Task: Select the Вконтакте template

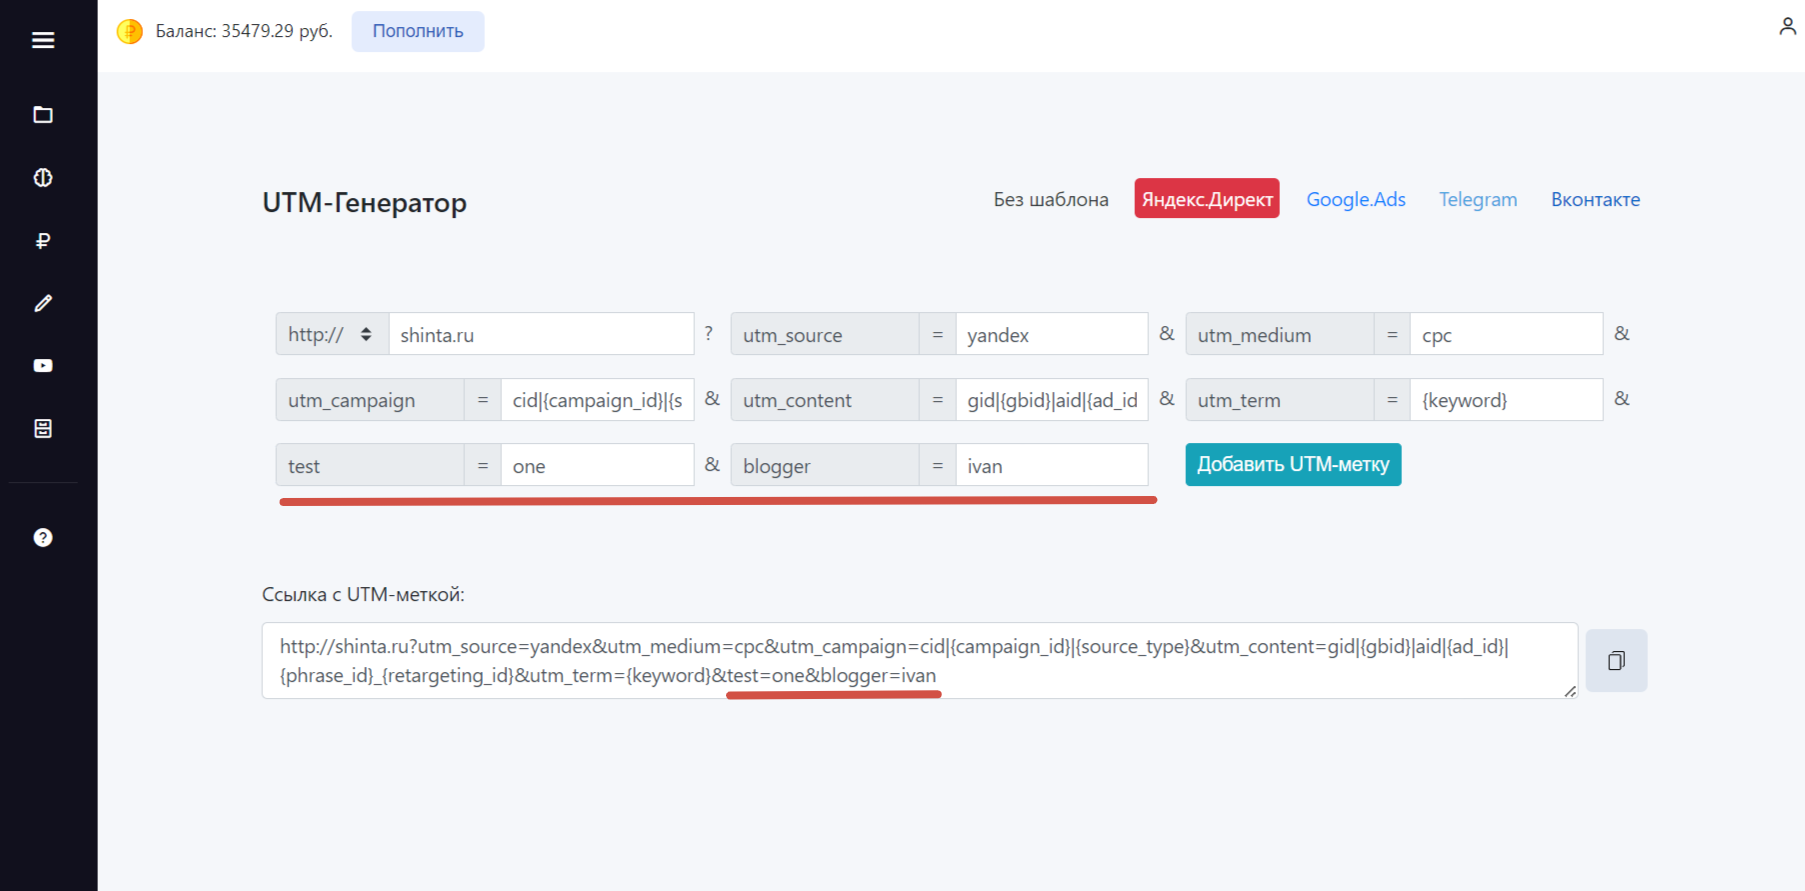Action: tap(1595, 199)
